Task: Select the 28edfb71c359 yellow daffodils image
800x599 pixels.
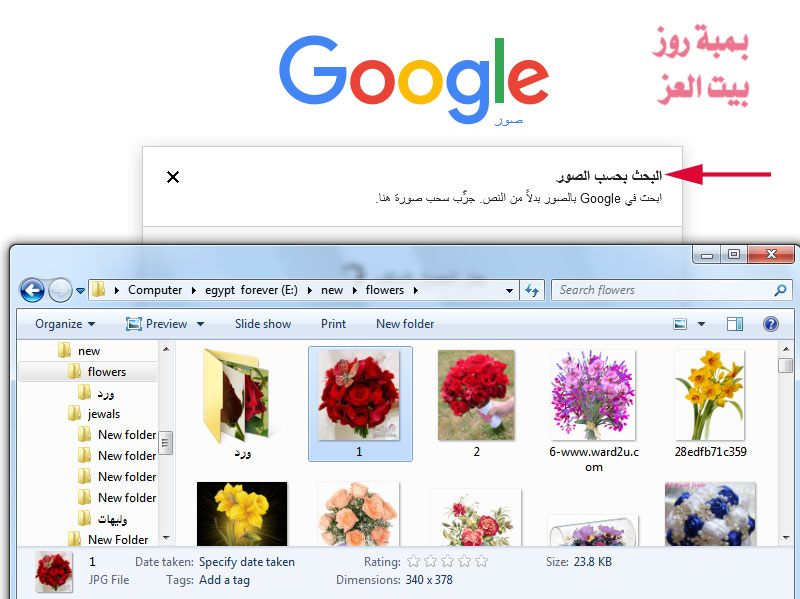Action: tap(710, 404)
